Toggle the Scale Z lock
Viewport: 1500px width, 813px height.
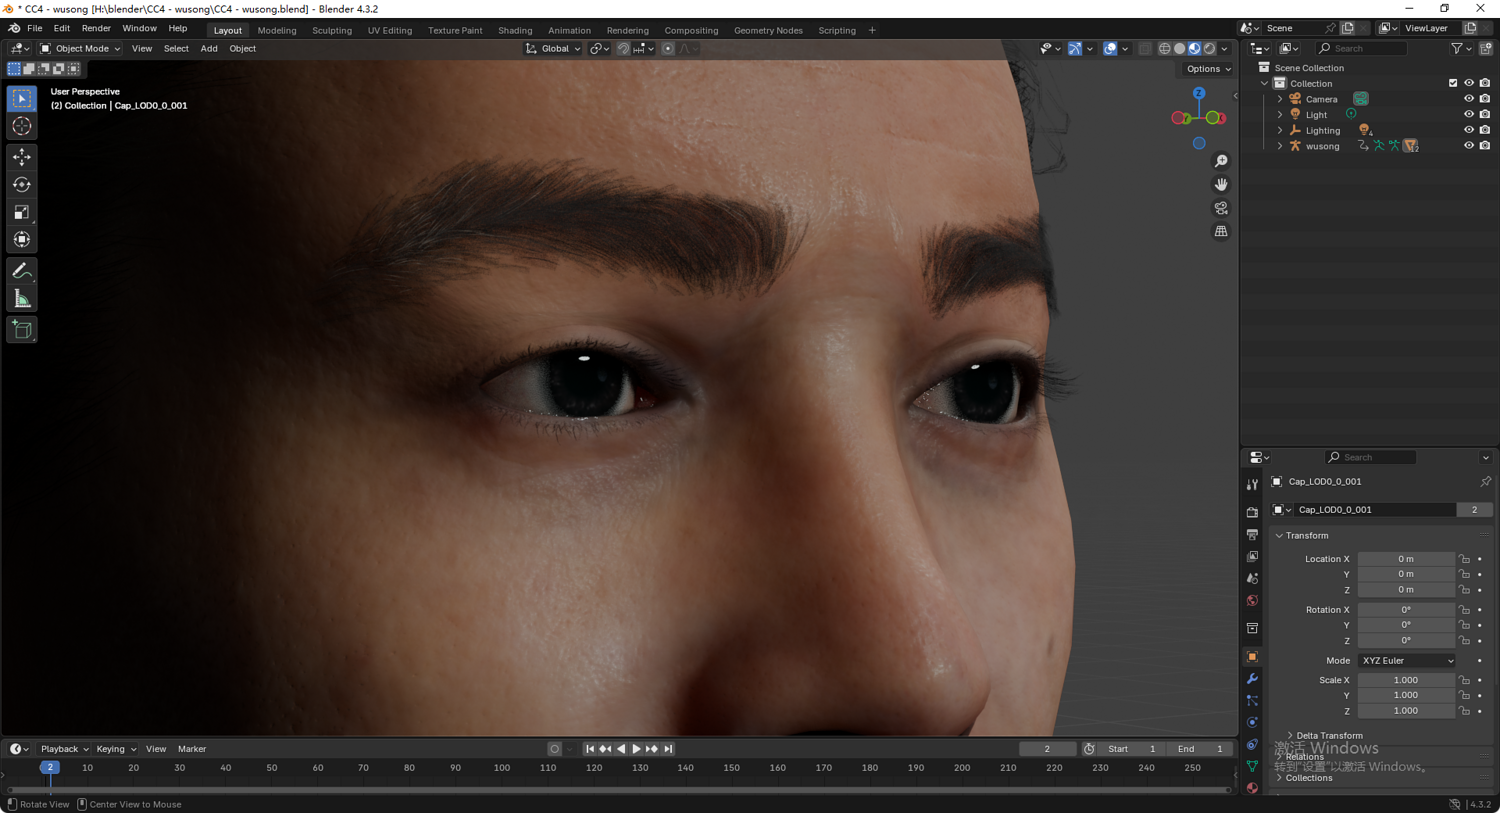pyautogui.click(x=1464, y=711)
